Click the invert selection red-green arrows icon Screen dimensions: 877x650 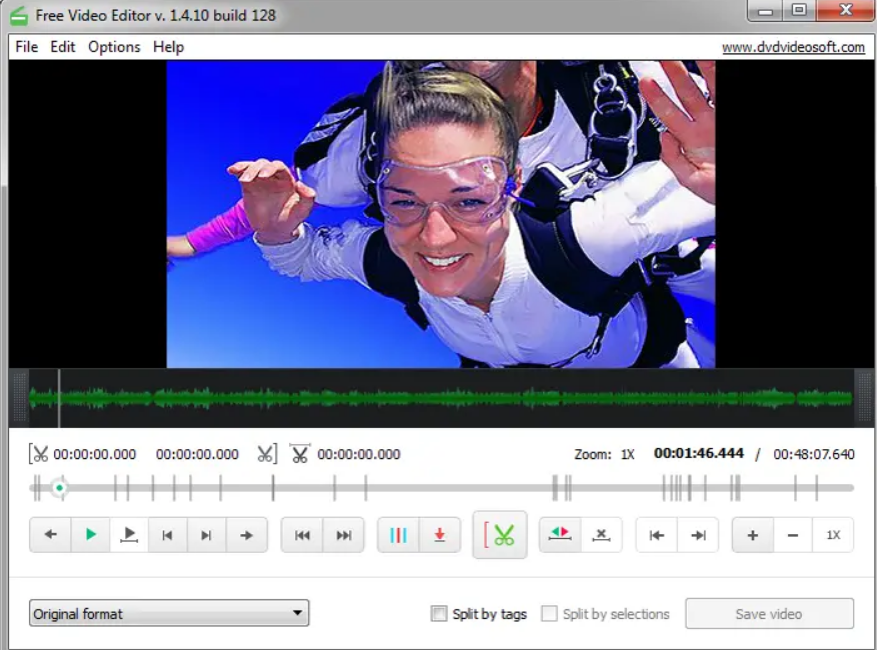pos(560,535)
